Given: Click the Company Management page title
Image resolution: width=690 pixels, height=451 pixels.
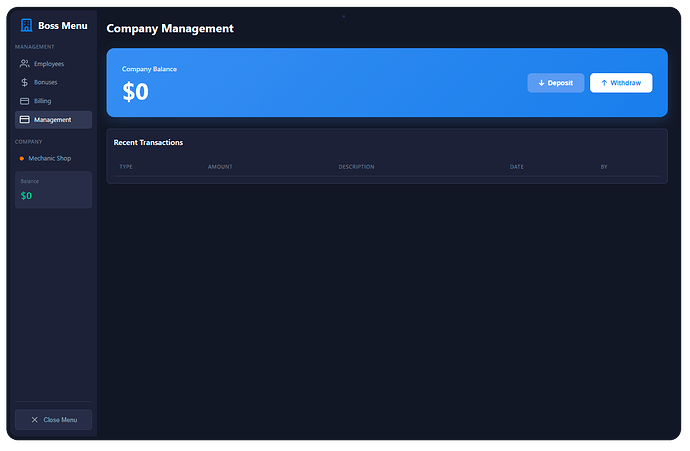Looking at the screenshot, I should click(170, 29).
